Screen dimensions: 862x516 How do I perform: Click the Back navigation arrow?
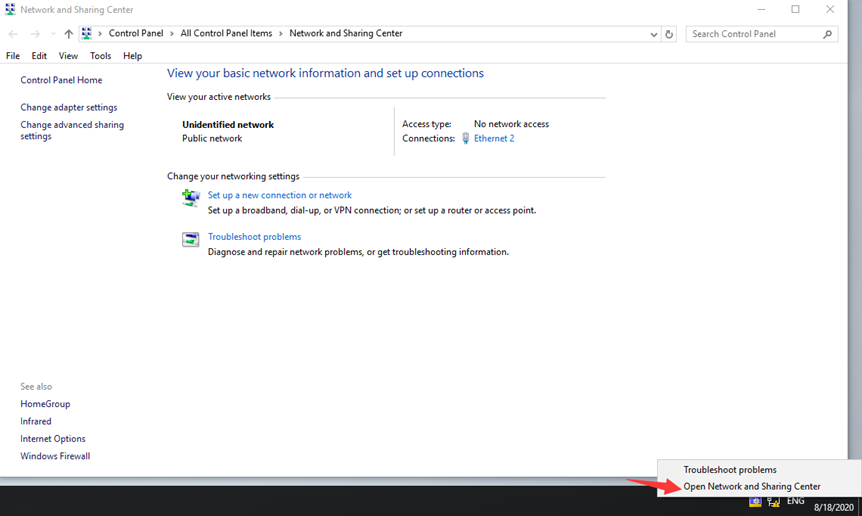pyautogui.click(x=13, y=34)
